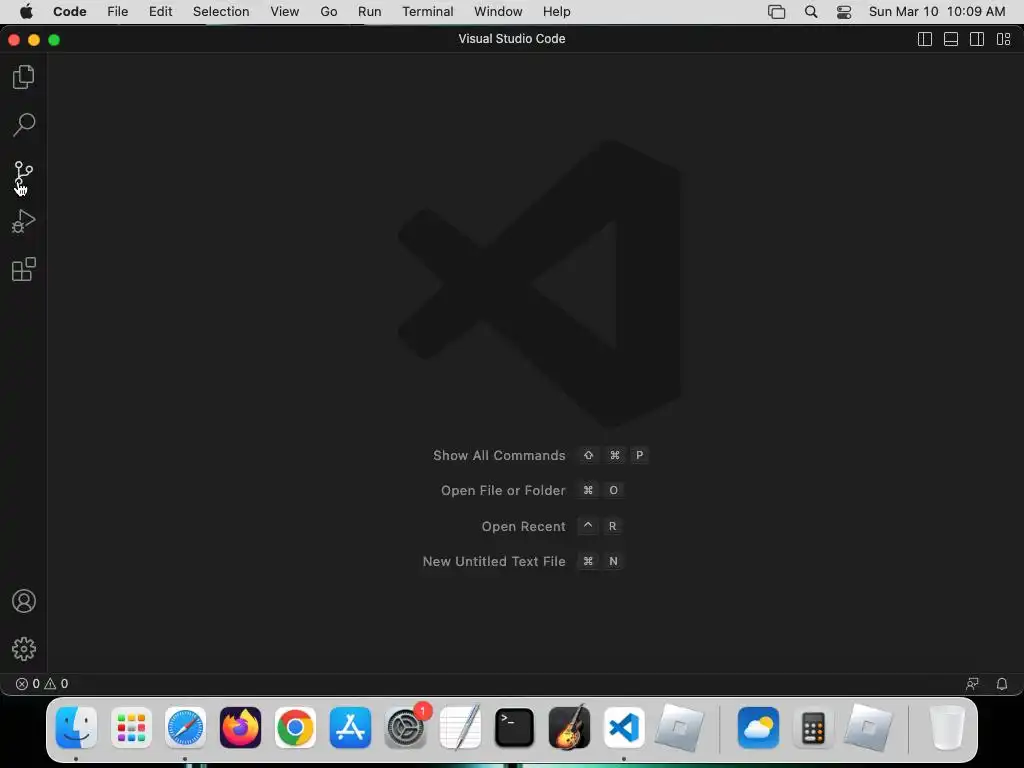The width and height of the screenshot is (1024, 768).
Task: Open Control Center in menu bar
Action: tap(844, 12)
